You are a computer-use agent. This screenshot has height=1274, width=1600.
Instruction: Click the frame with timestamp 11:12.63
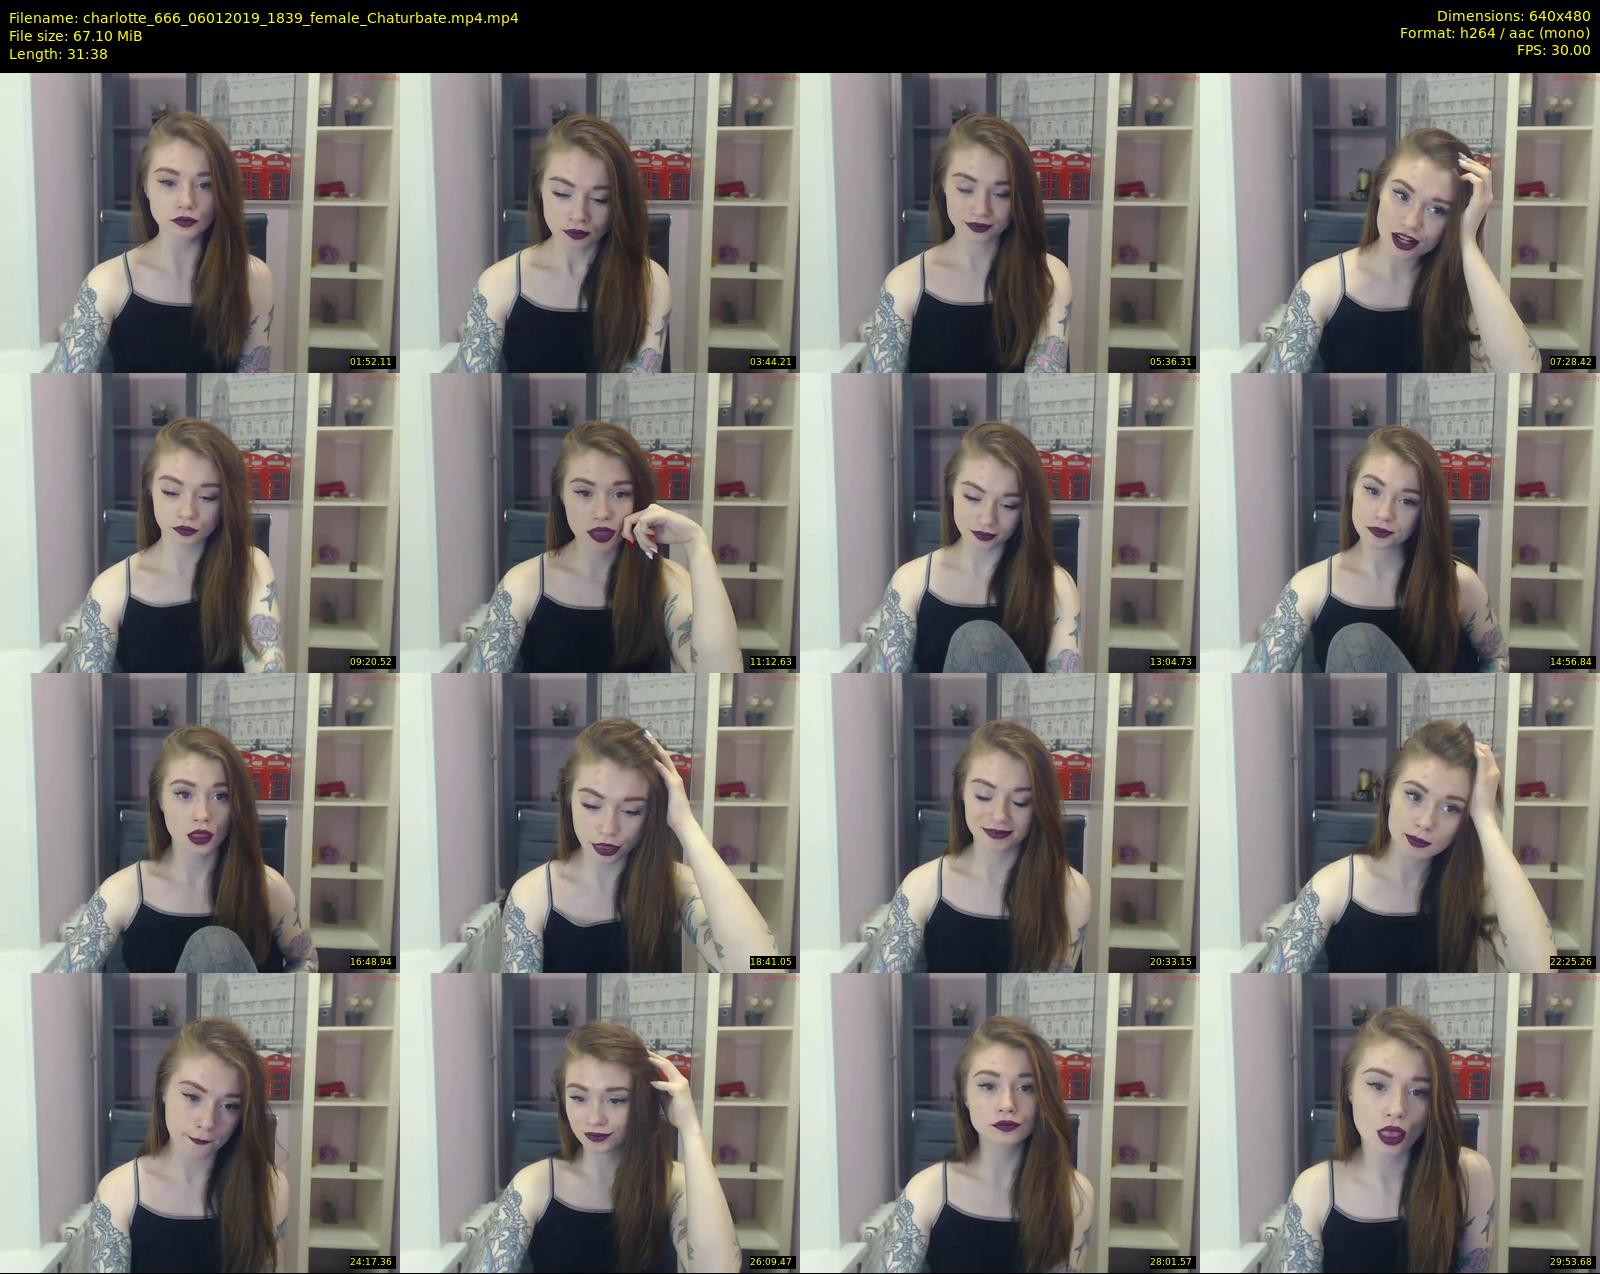coord(600,523)
